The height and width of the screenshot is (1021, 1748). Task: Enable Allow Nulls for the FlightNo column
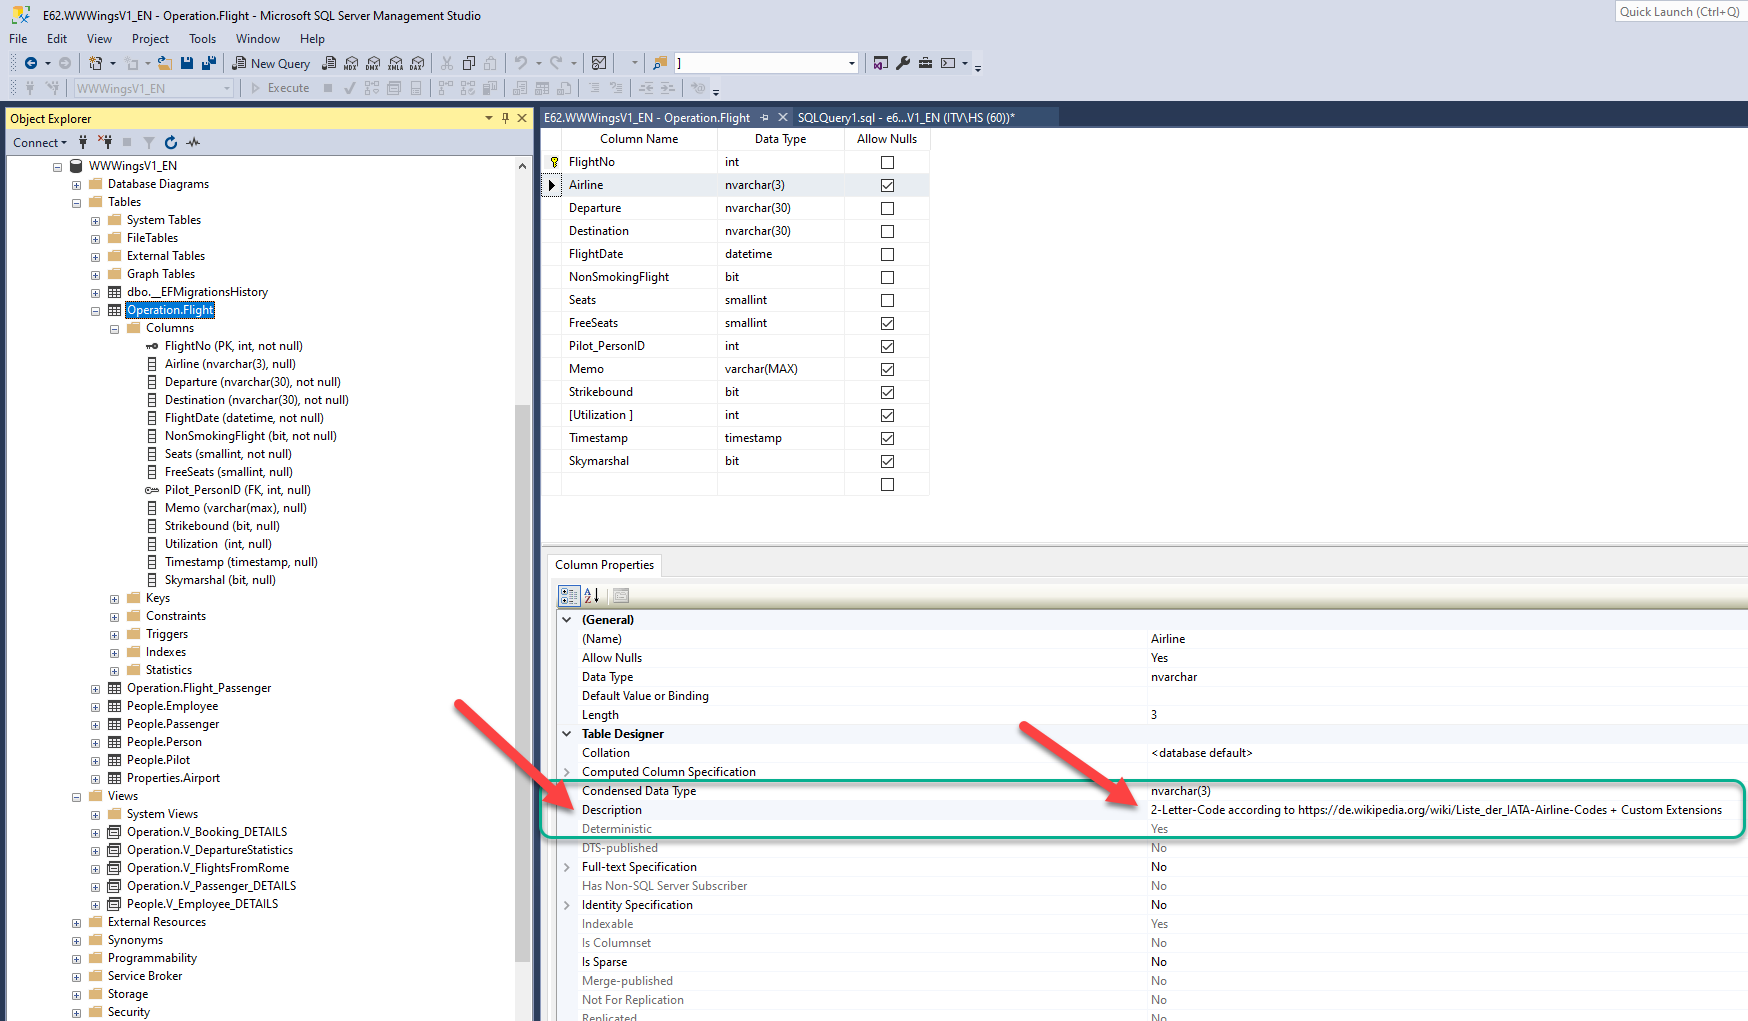click(887, 162)
